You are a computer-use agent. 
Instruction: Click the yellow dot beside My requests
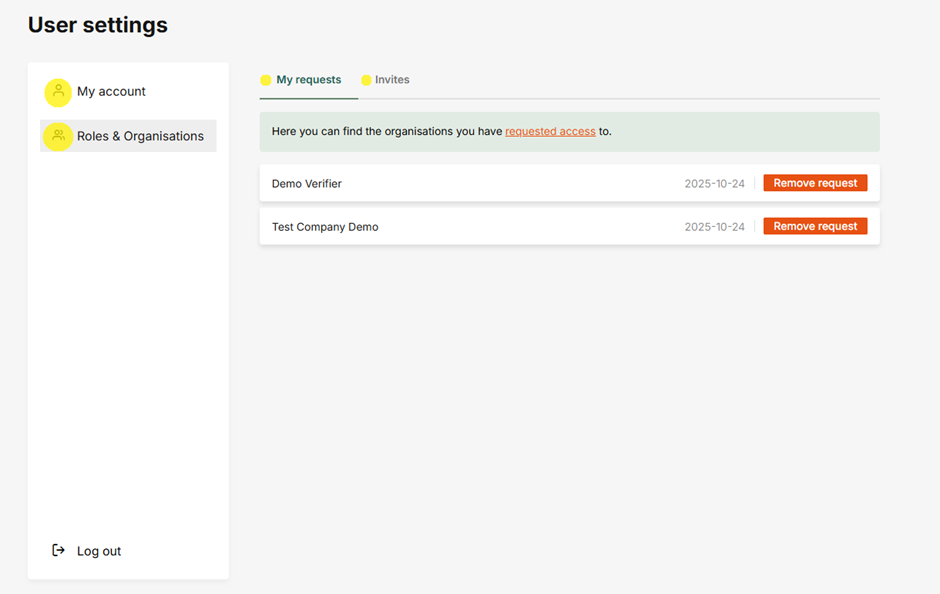(266, 80)
